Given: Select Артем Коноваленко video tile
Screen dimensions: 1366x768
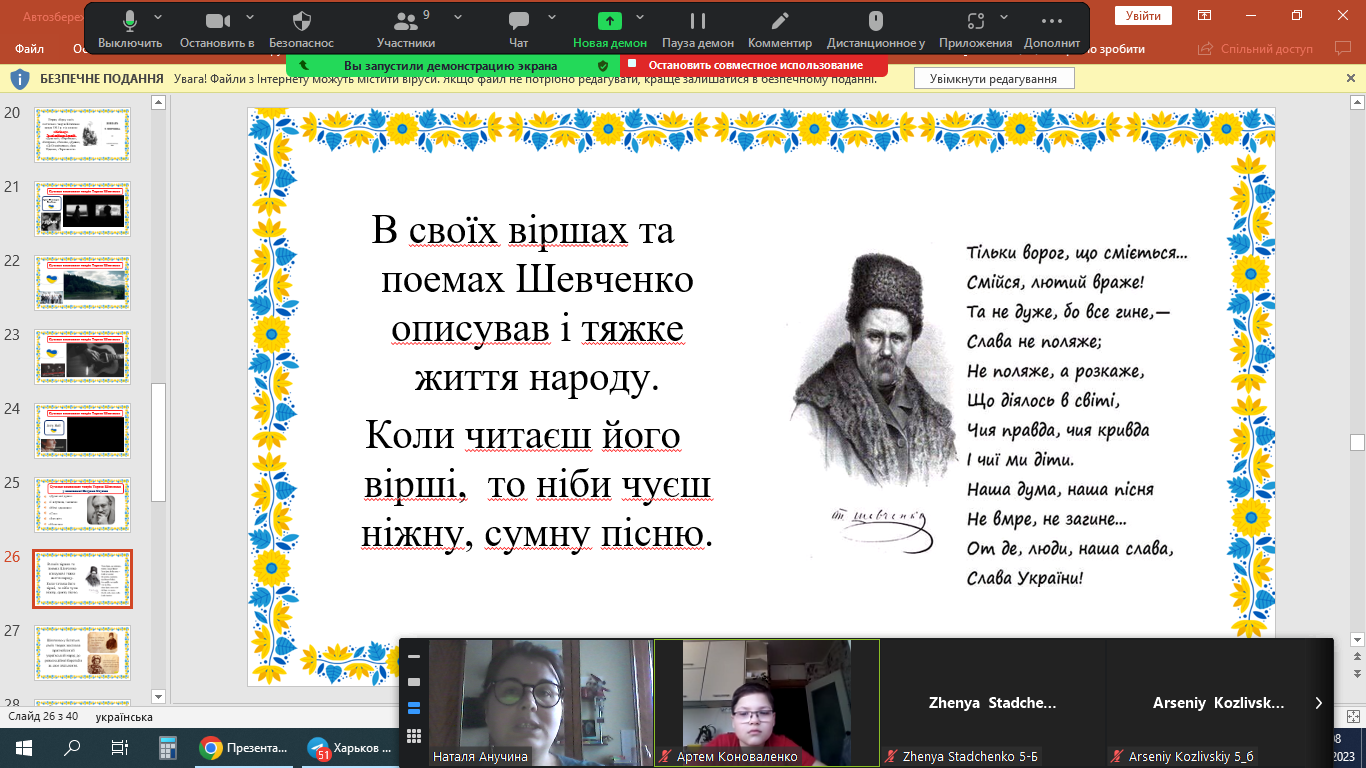Looking at the screenshot, I should point(767,703).
